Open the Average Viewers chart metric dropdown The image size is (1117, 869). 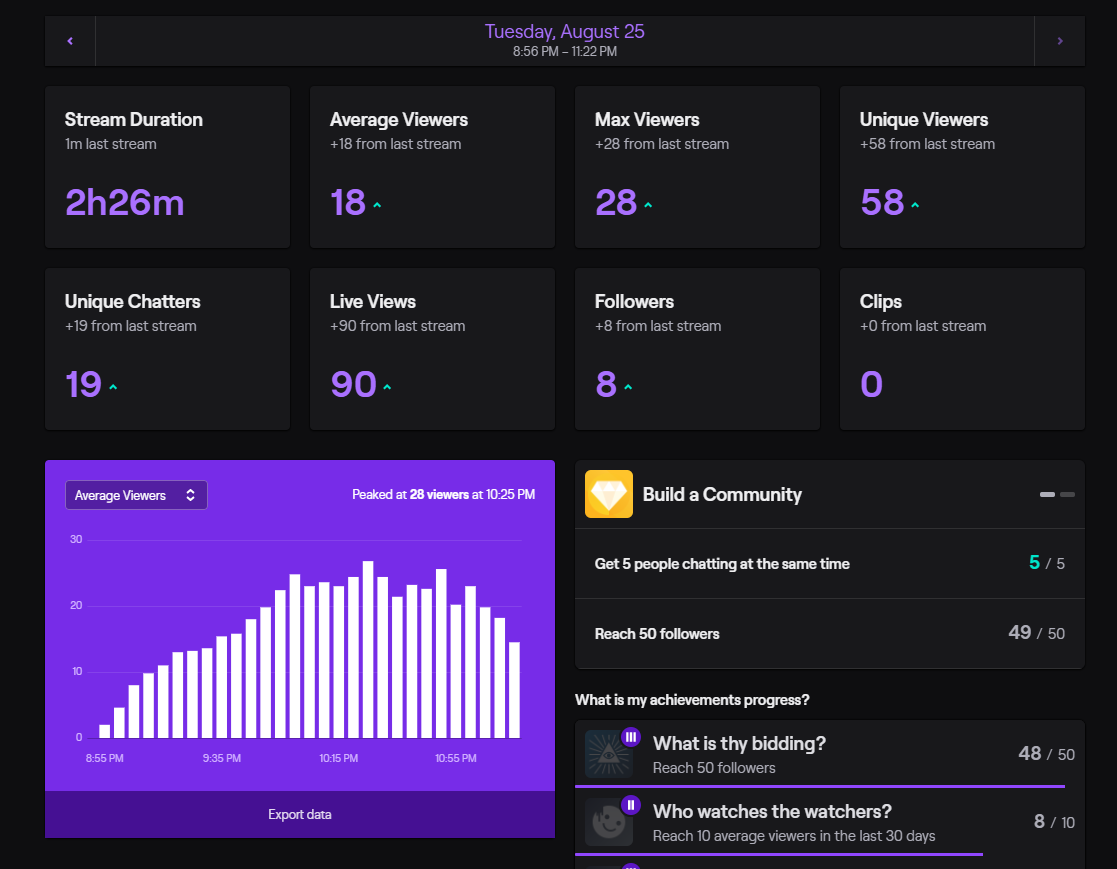click(136, 494)
